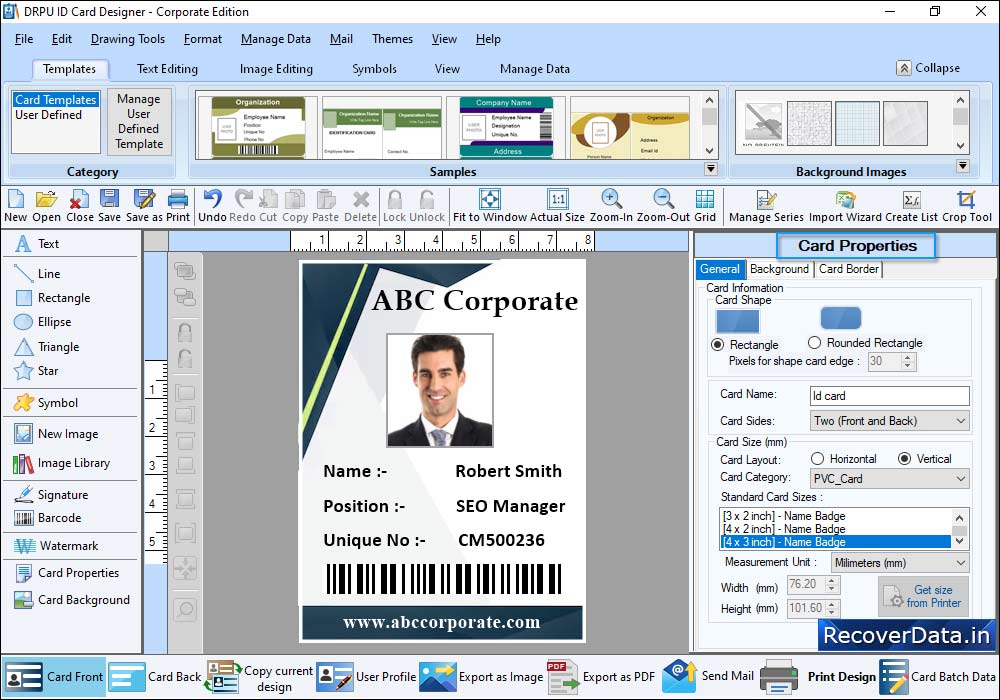Switch to Text Editing ribbon tab
This screenshot has width=1000, height=700.
[167, 69]
